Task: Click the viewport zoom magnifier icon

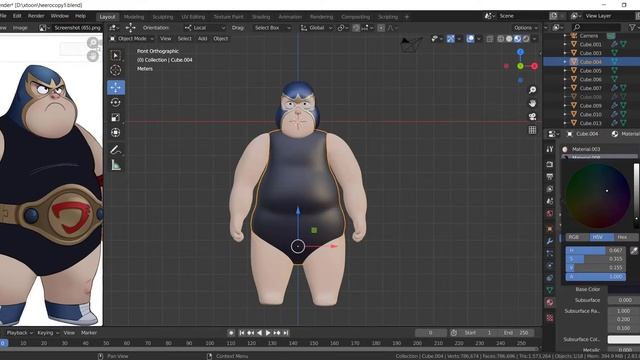Action: point(532,90)
